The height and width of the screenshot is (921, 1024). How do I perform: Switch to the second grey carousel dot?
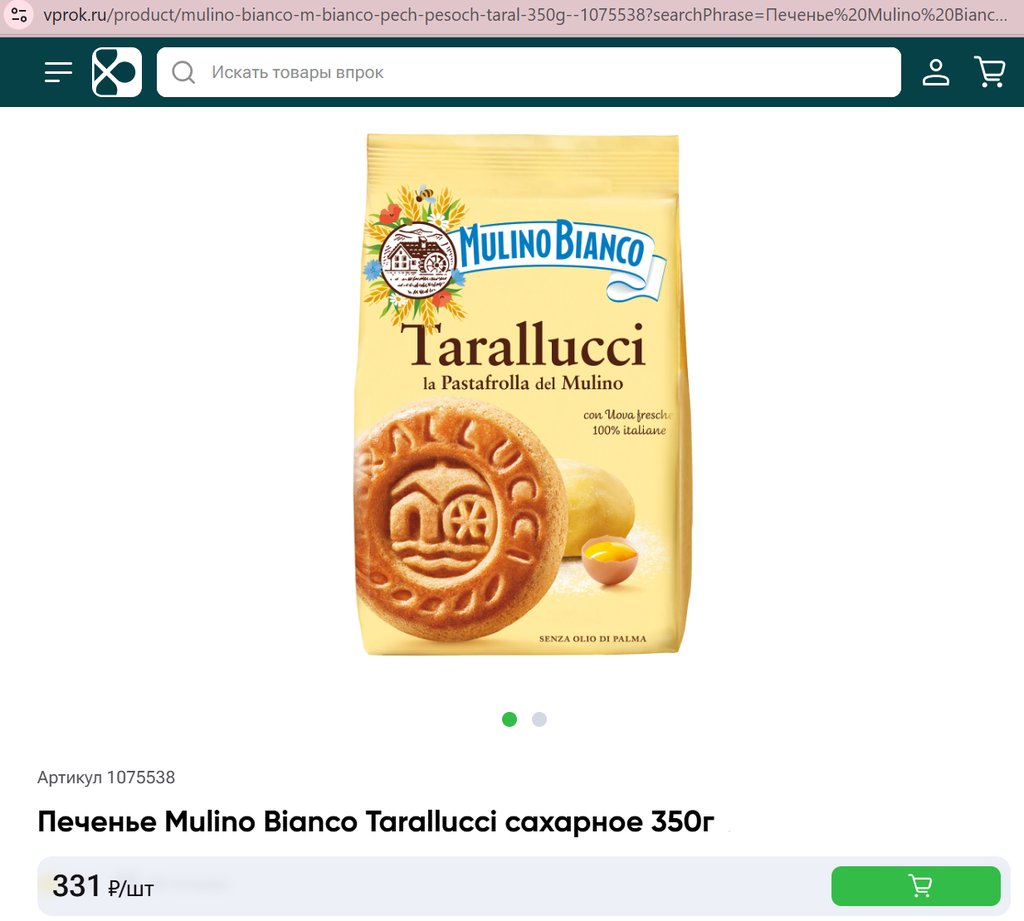pos(539,719)
